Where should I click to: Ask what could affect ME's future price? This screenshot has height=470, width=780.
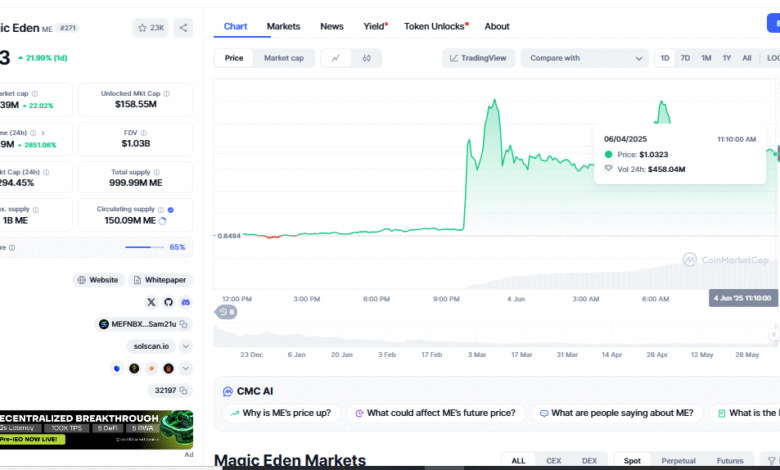[436, 413]
